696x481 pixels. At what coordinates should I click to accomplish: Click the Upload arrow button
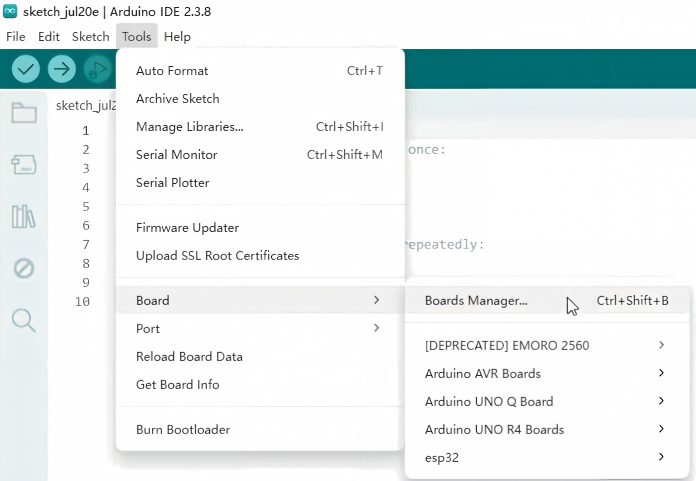[62, 69]
